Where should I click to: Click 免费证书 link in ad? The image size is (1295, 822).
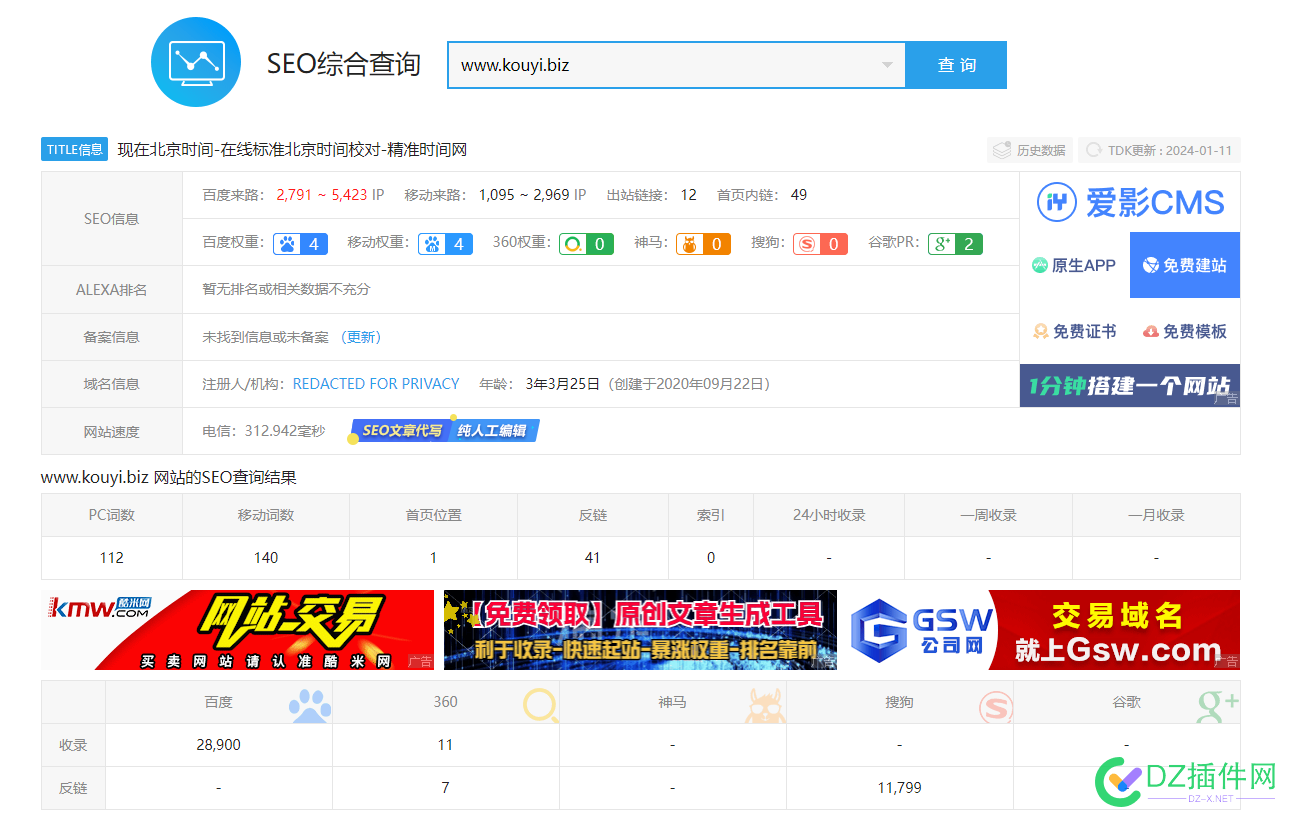coord(1075,331)
